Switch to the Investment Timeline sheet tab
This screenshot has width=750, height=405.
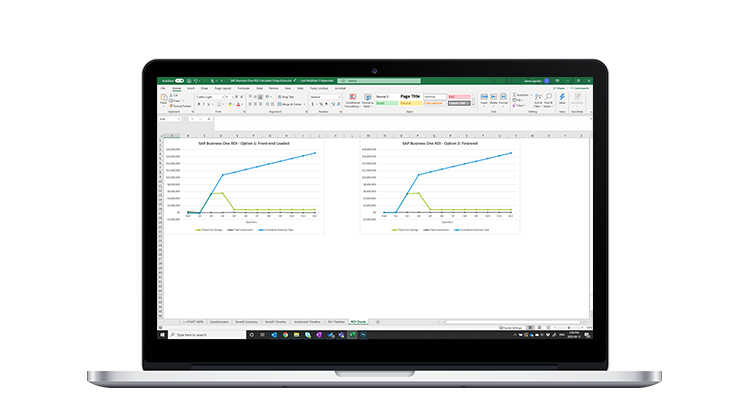pyautogui.click(x=307, y=322)
